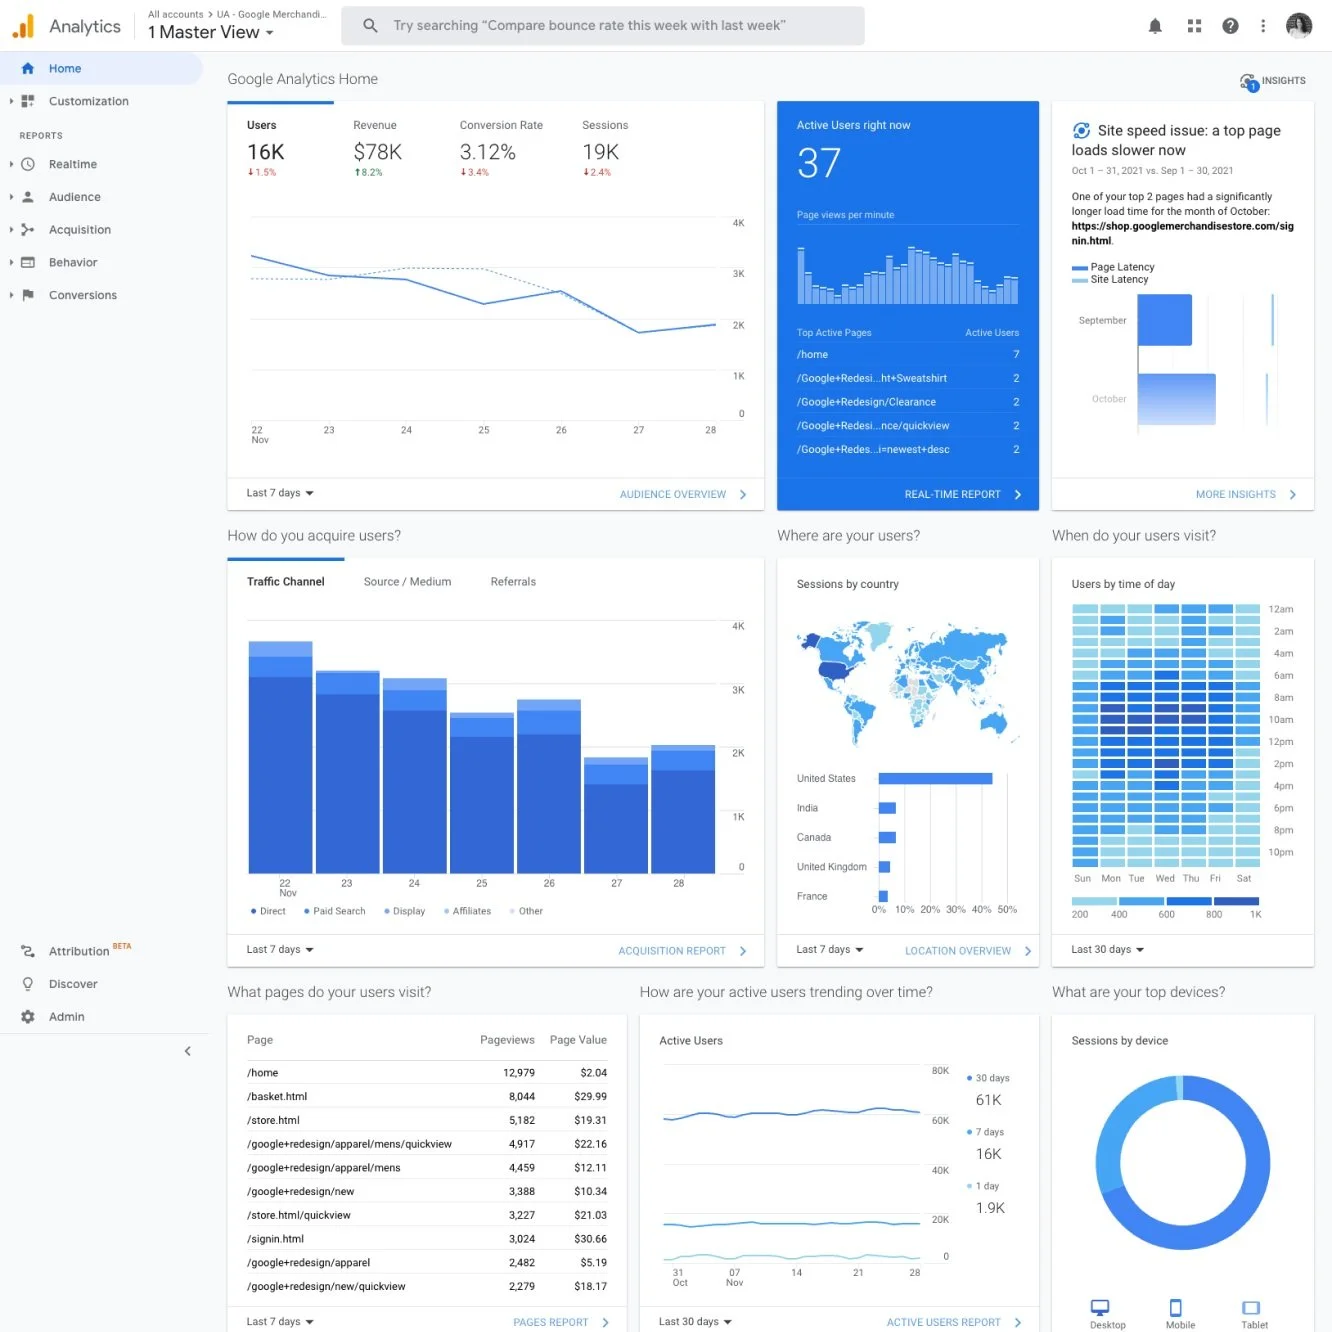The height and width of the screenshot is (1332, 1332).
Task: Select the Conversion Rate metric tab
Action: pyautogui.click(x=501, y=148)
